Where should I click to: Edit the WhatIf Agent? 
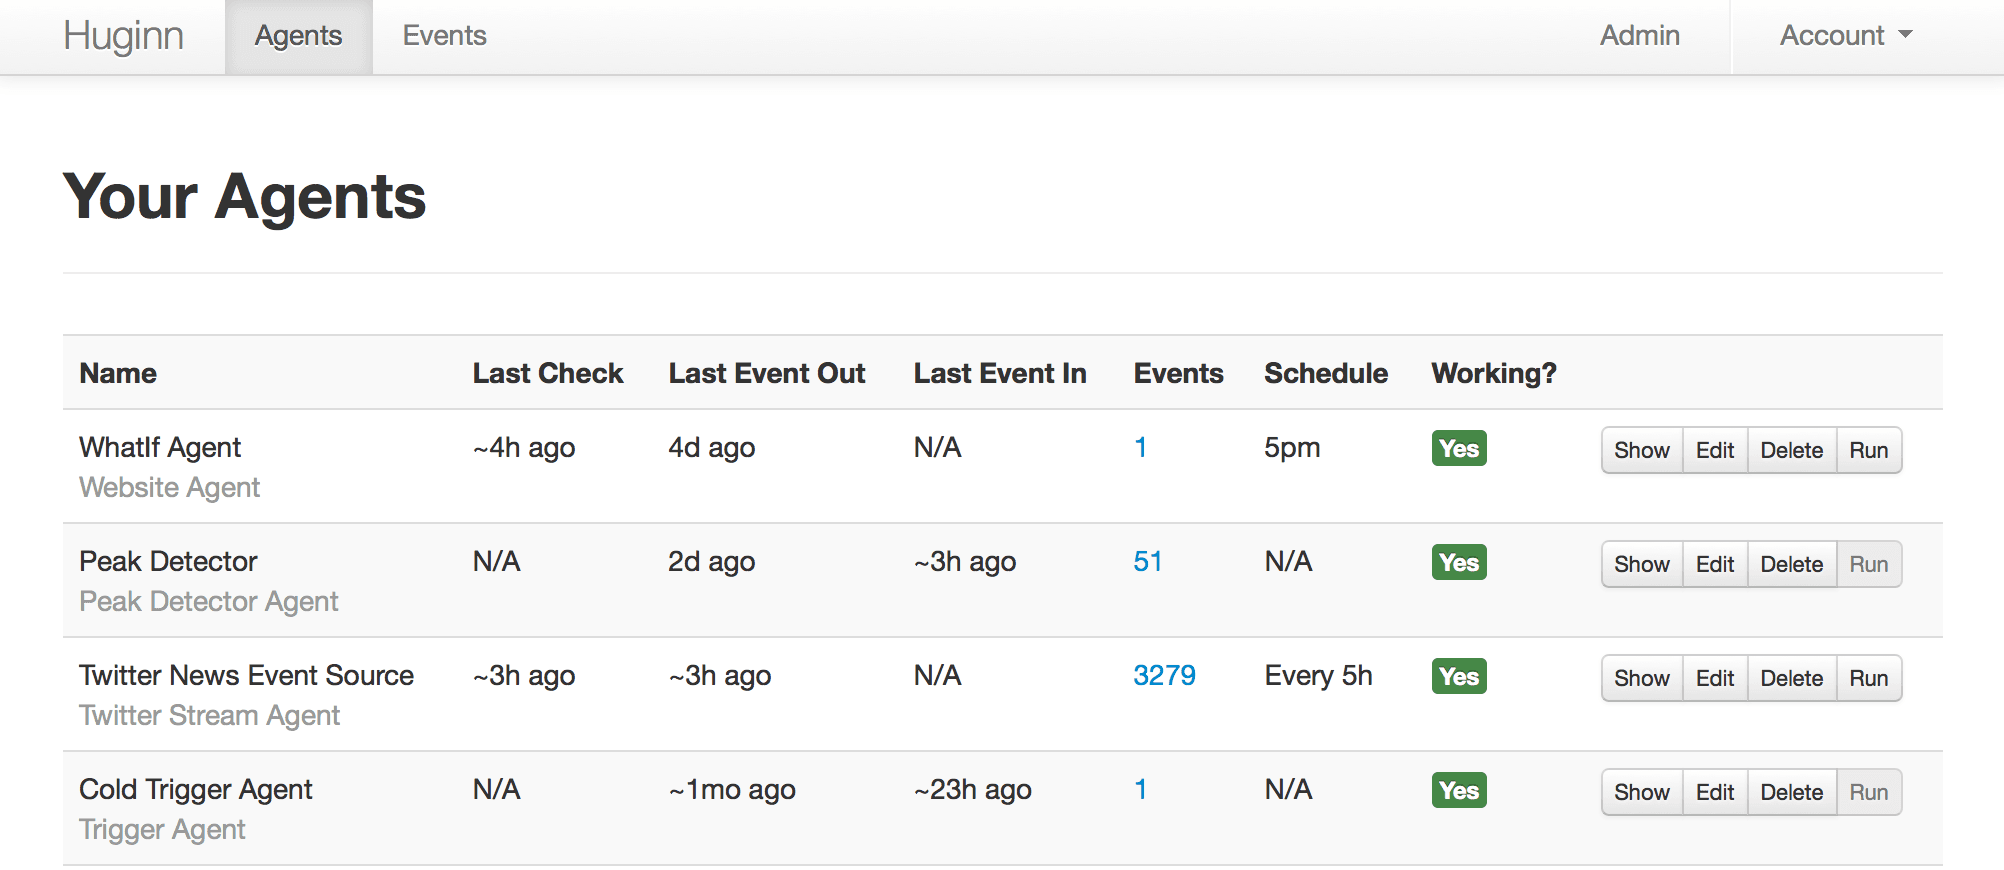click(x=1715, y=450)
